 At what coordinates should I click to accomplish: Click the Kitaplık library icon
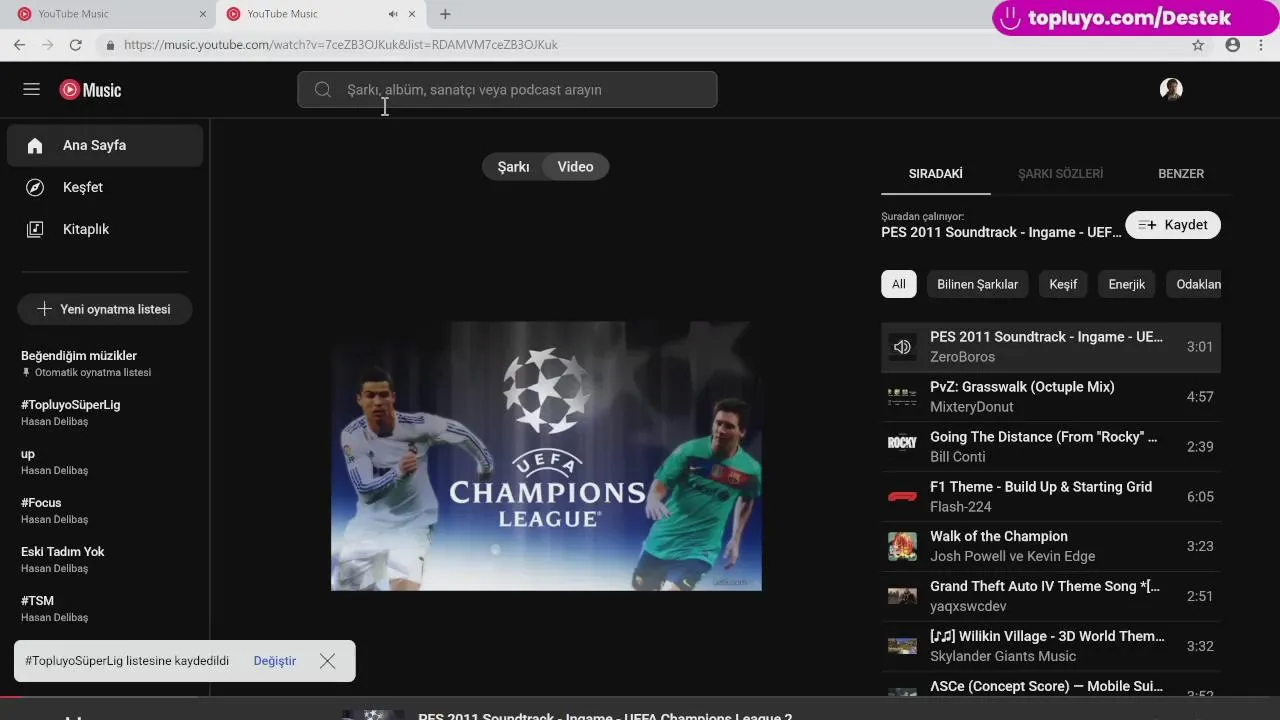(x=35, y=230)
